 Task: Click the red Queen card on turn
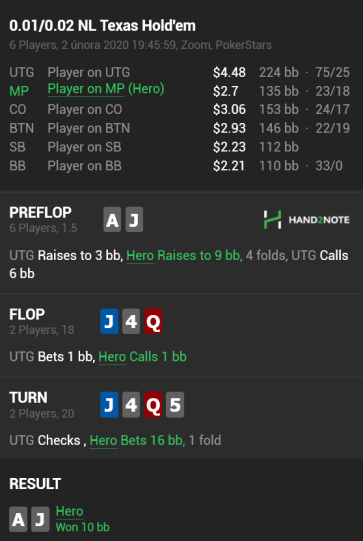(x=153, y=405)
